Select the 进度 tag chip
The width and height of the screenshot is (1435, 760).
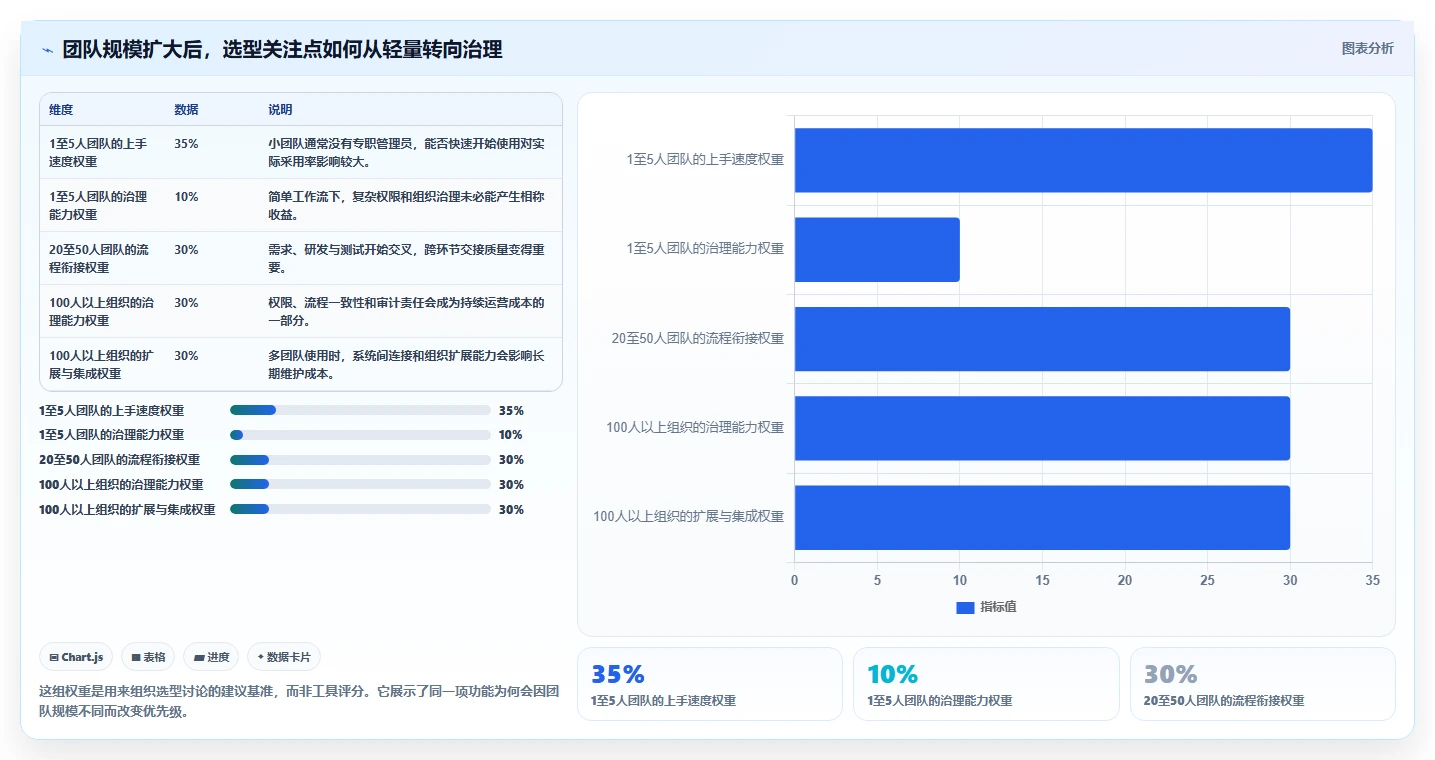211,657
